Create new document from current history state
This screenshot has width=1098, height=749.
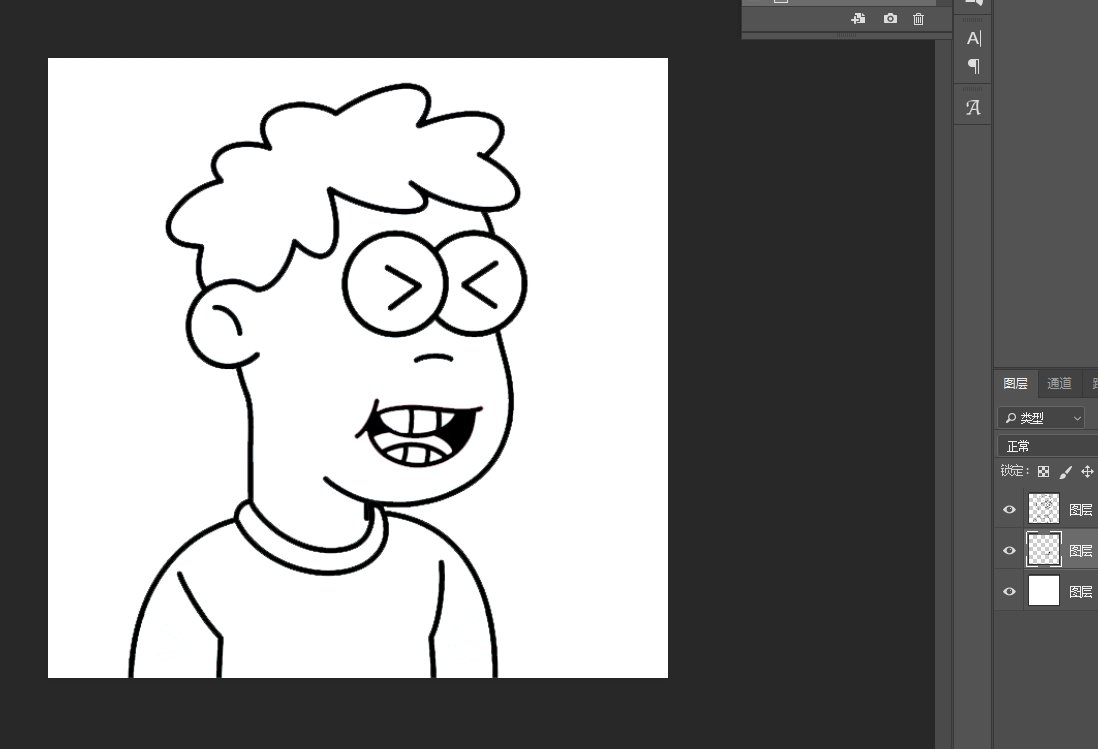pos(858,19)
